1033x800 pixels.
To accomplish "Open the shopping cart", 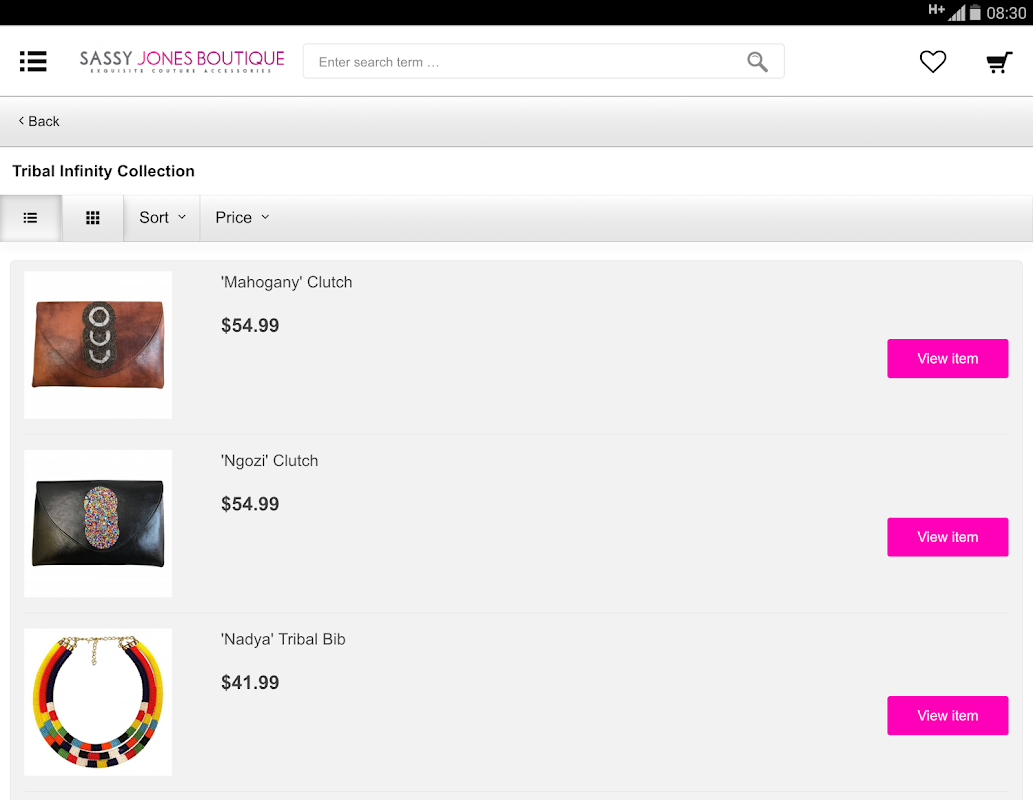I will (x=999, y=62).
